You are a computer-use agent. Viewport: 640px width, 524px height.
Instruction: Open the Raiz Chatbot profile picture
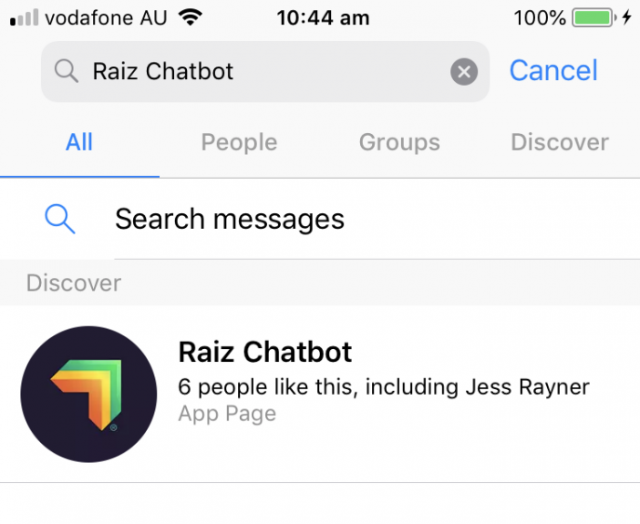(x=89, y=394)
